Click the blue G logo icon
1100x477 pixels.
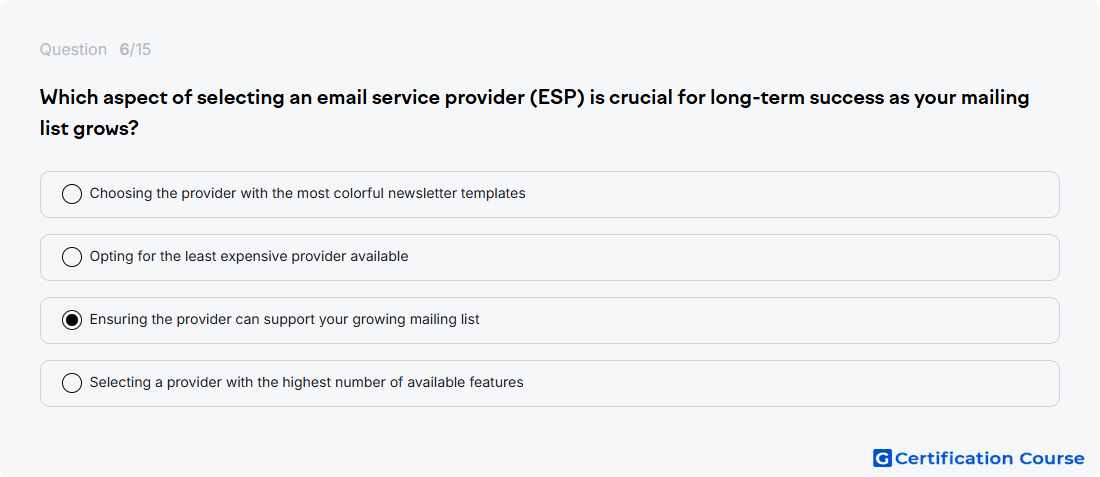882,459
